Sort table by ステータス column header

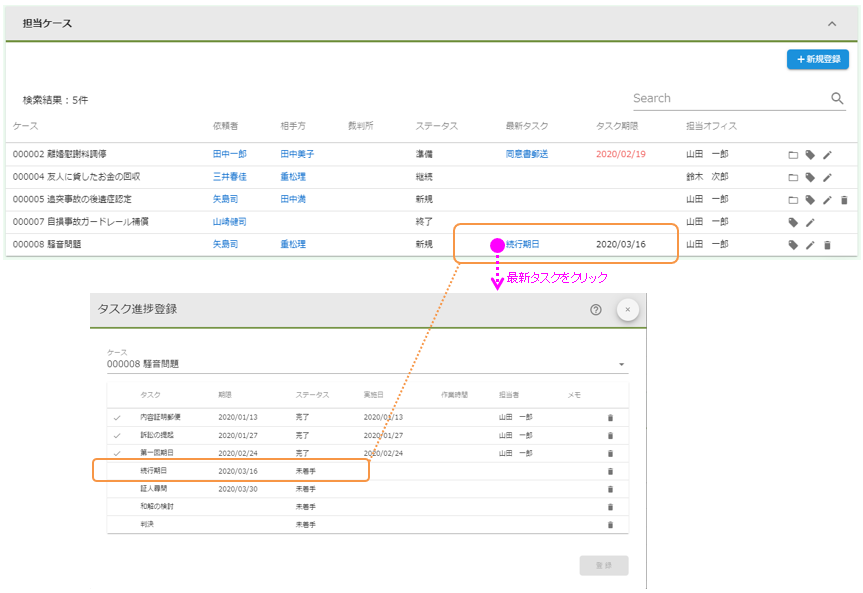[x=436, y=126]
